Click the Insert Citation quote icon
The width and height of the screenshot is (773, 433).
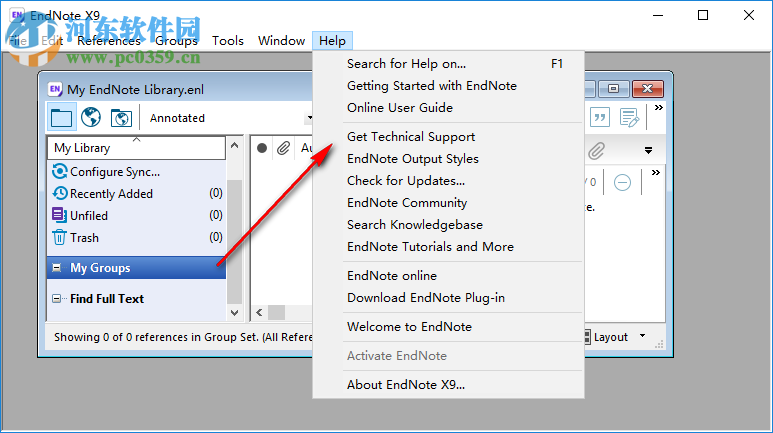point(599,117)
